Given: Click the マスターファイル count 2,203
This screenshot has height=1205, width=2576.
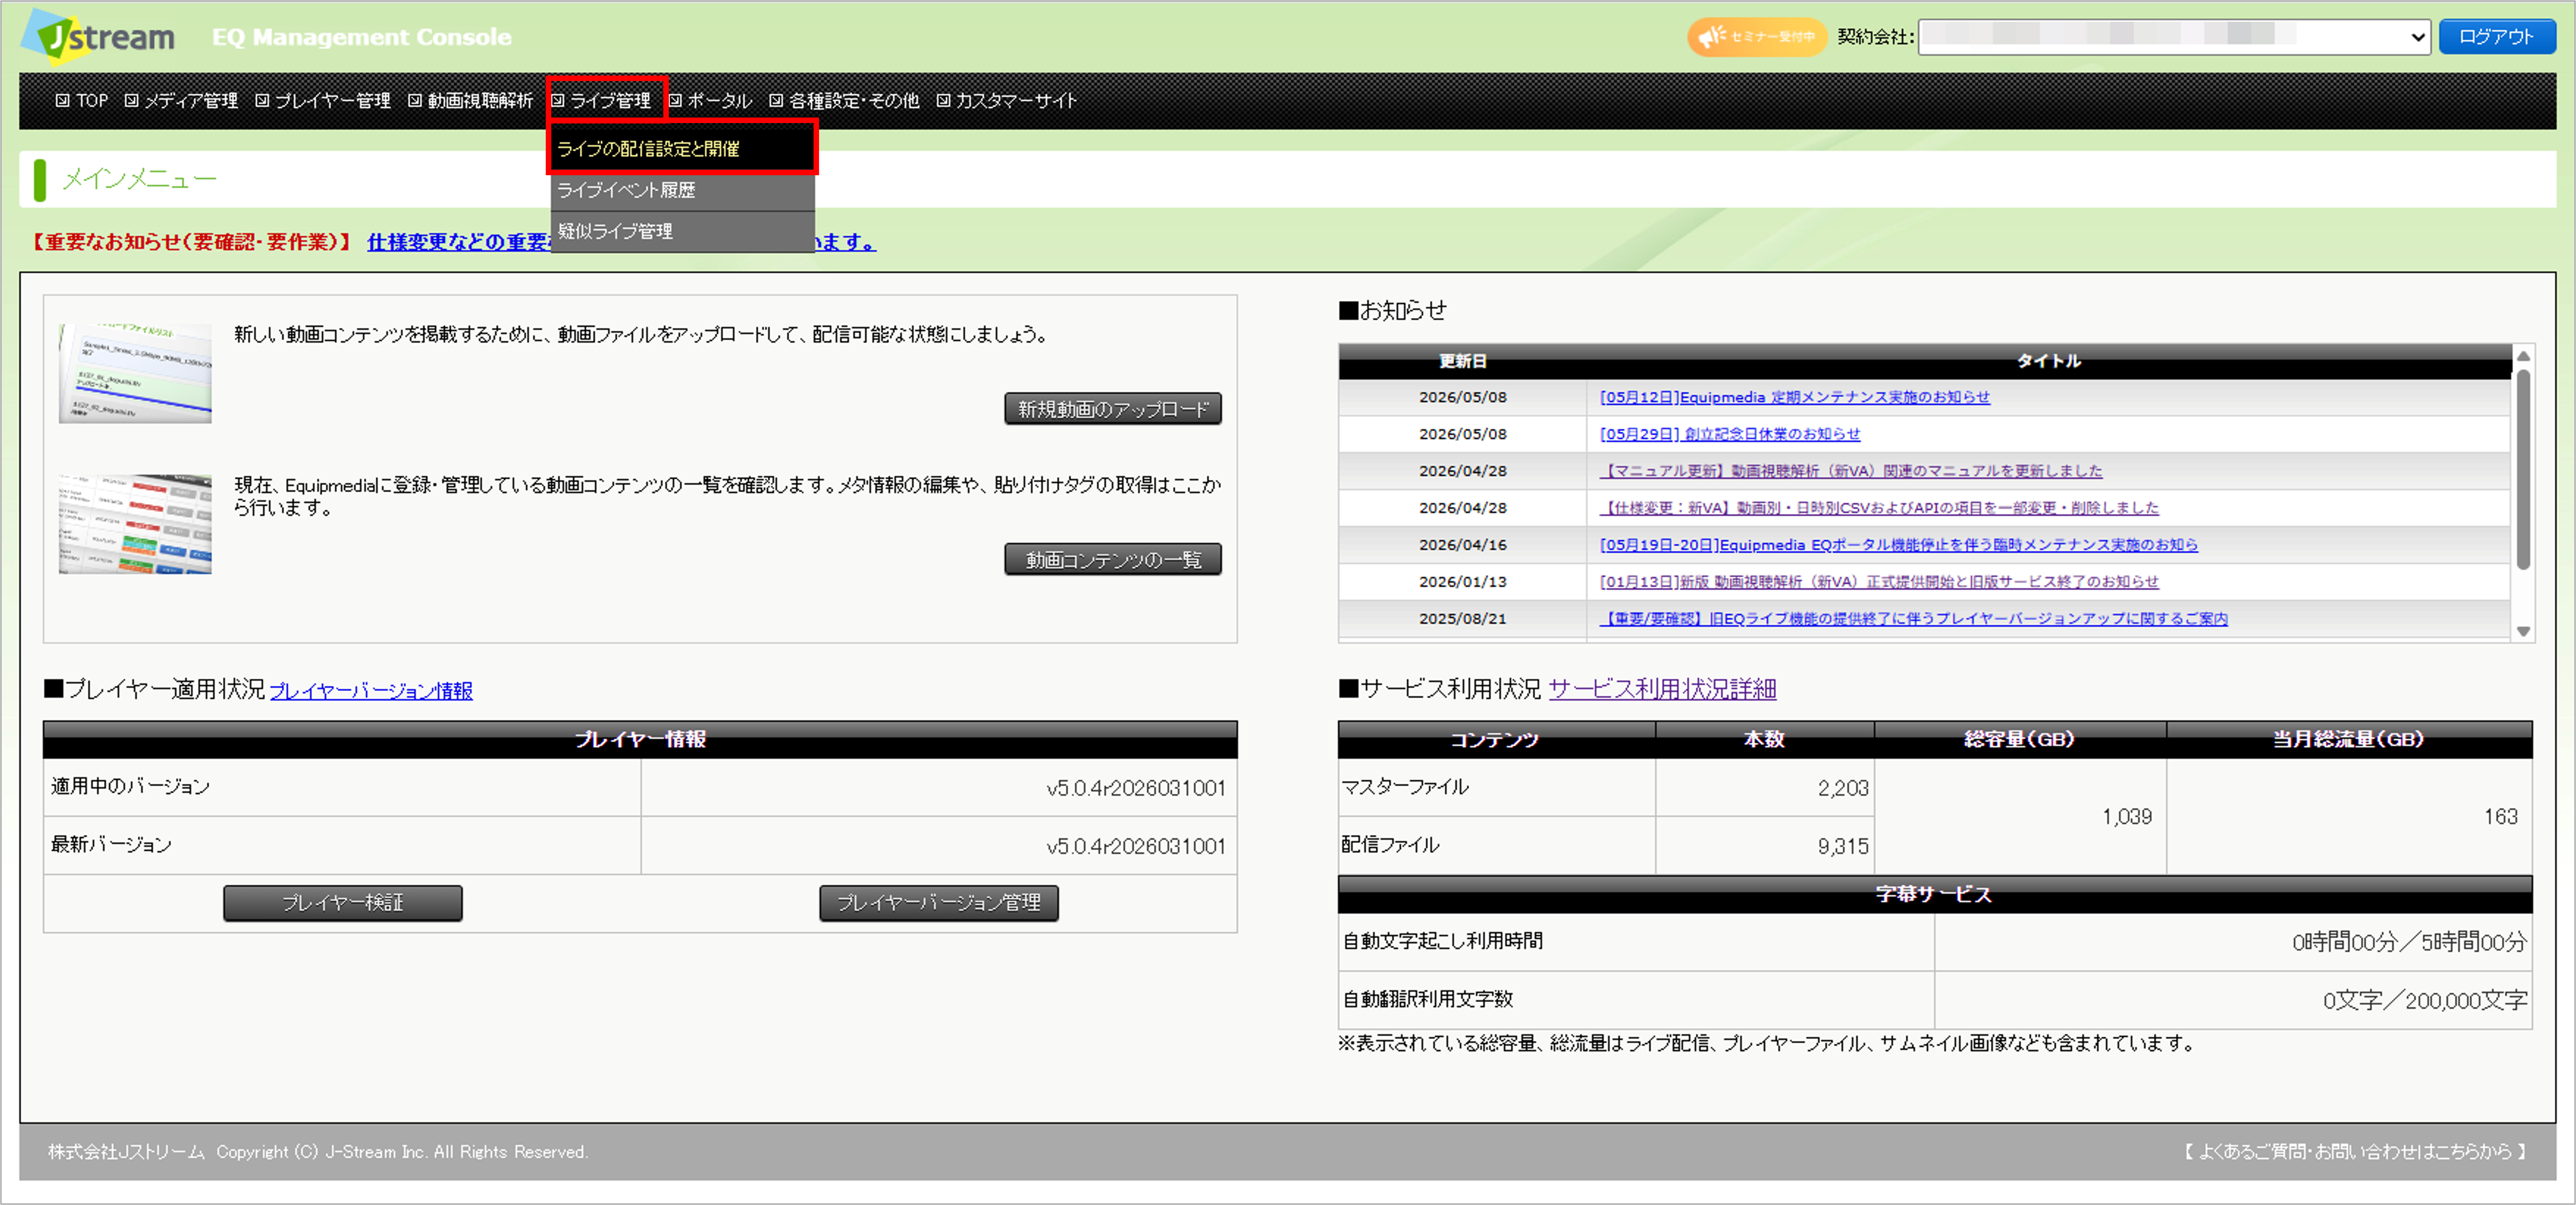Looking at the screenshot, I should point(1843,788).
